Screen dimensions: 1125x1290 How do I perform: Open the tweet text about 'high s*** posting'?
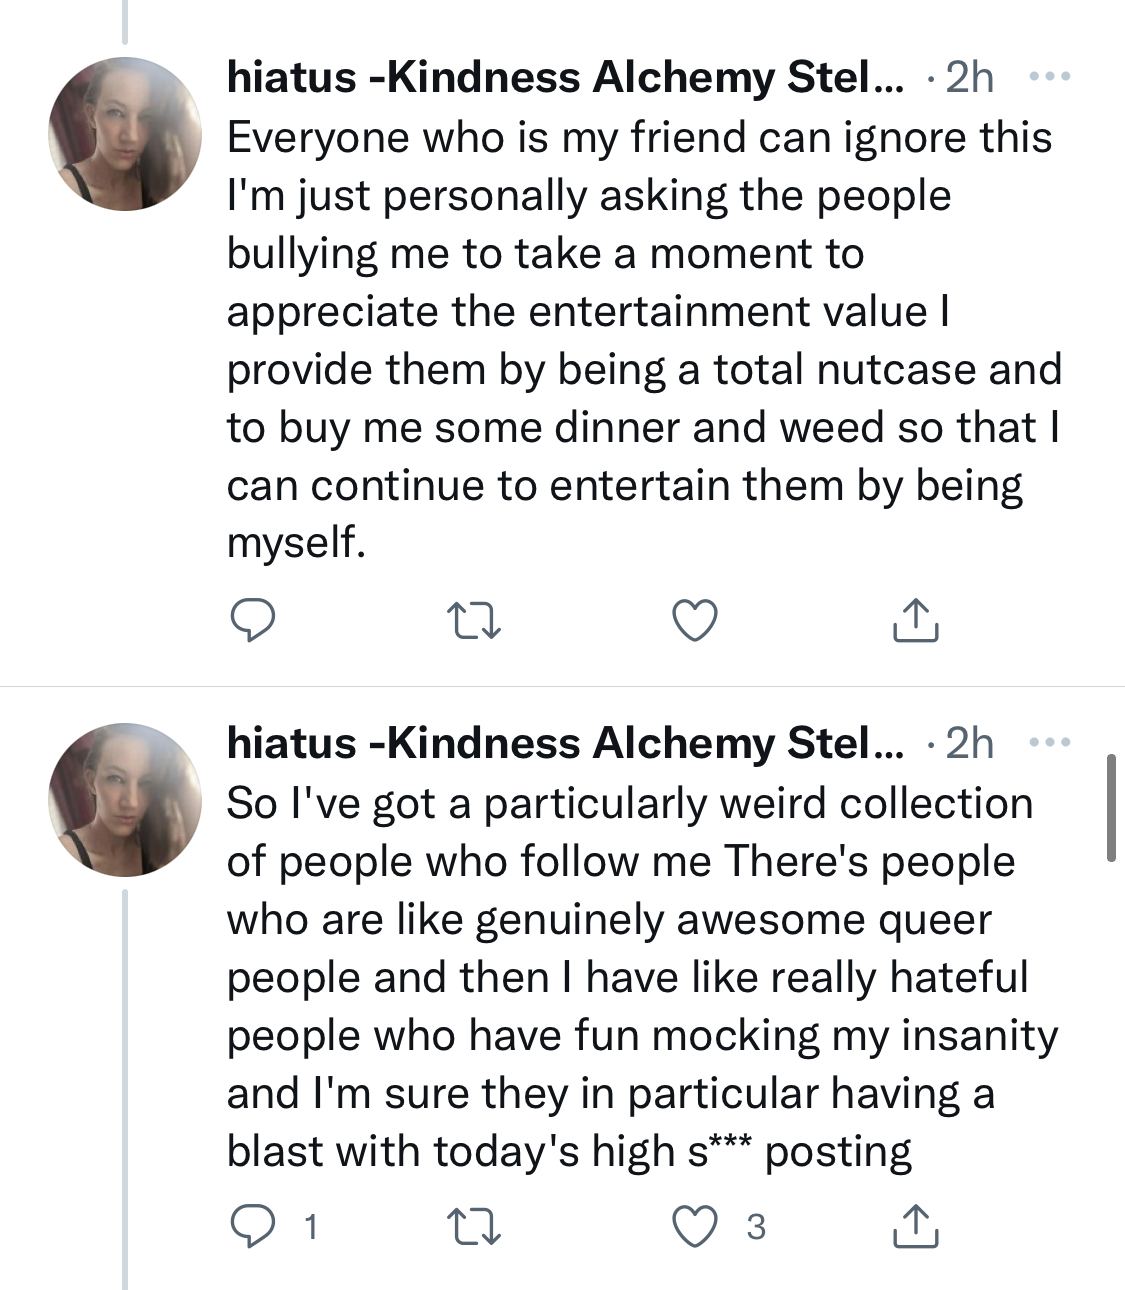coord(642,977)
